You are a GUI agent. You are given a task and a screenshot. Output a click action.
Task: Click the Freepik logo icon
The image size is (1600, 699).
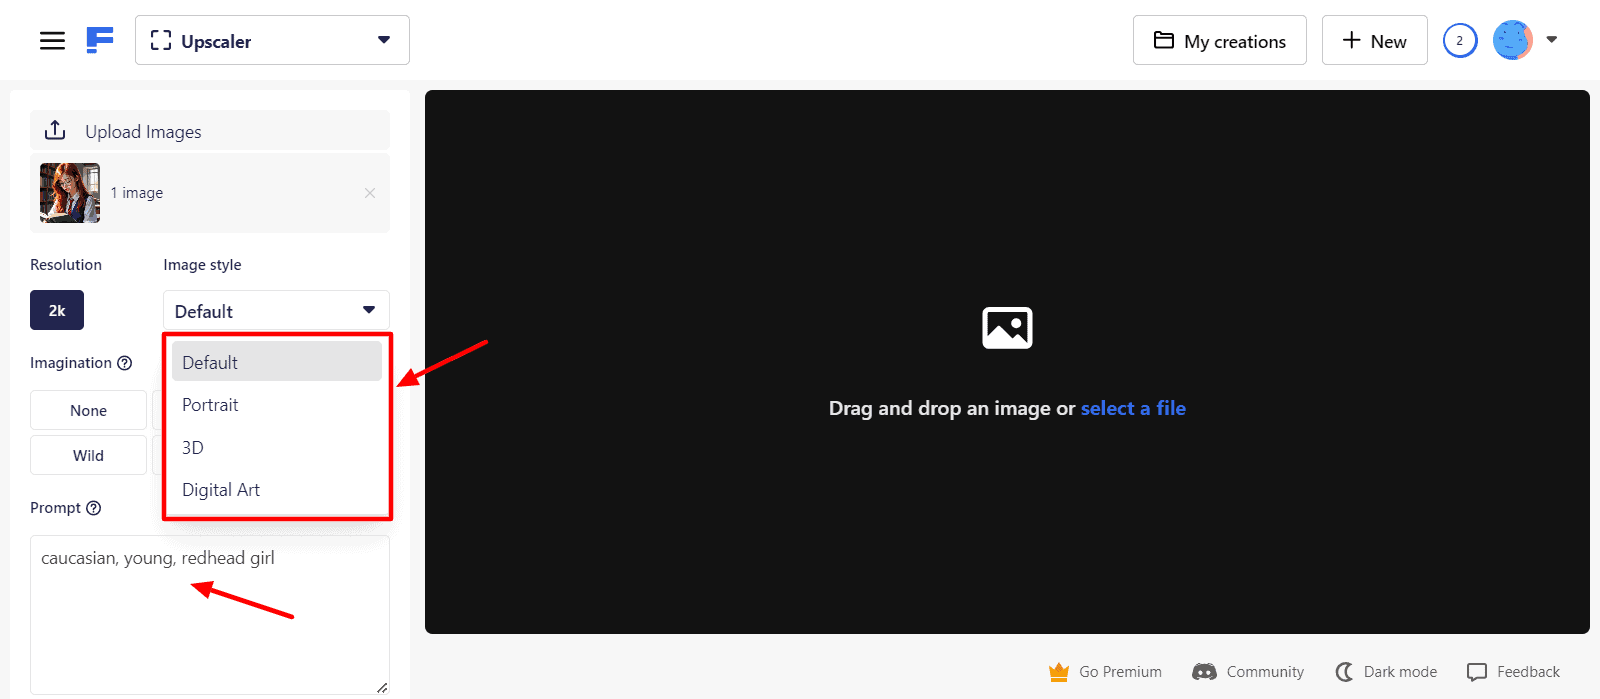tap(100, 40)
